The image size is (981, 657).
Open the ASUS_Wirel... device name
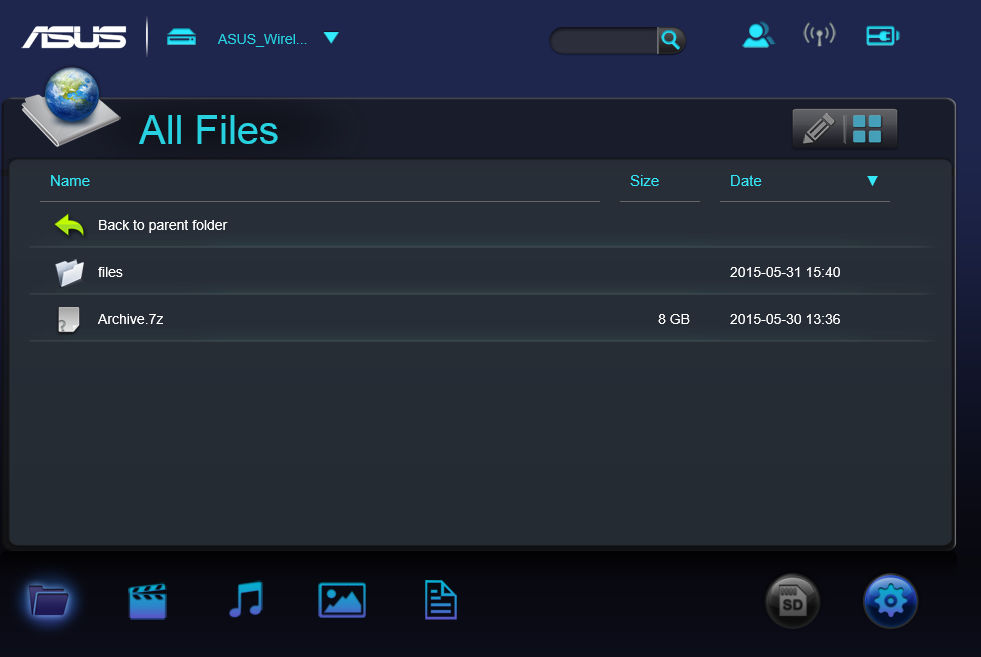coord(262,39)
